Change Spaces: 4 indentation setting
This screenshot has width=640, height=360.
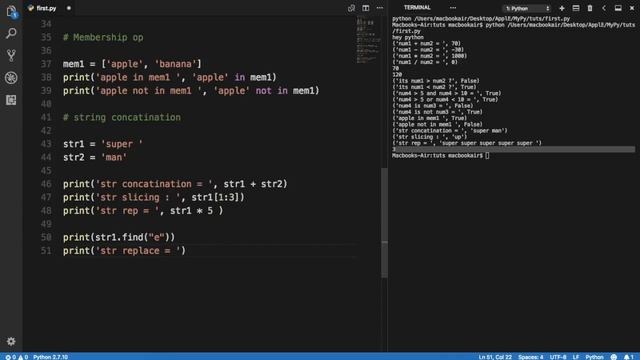[531, 357]
